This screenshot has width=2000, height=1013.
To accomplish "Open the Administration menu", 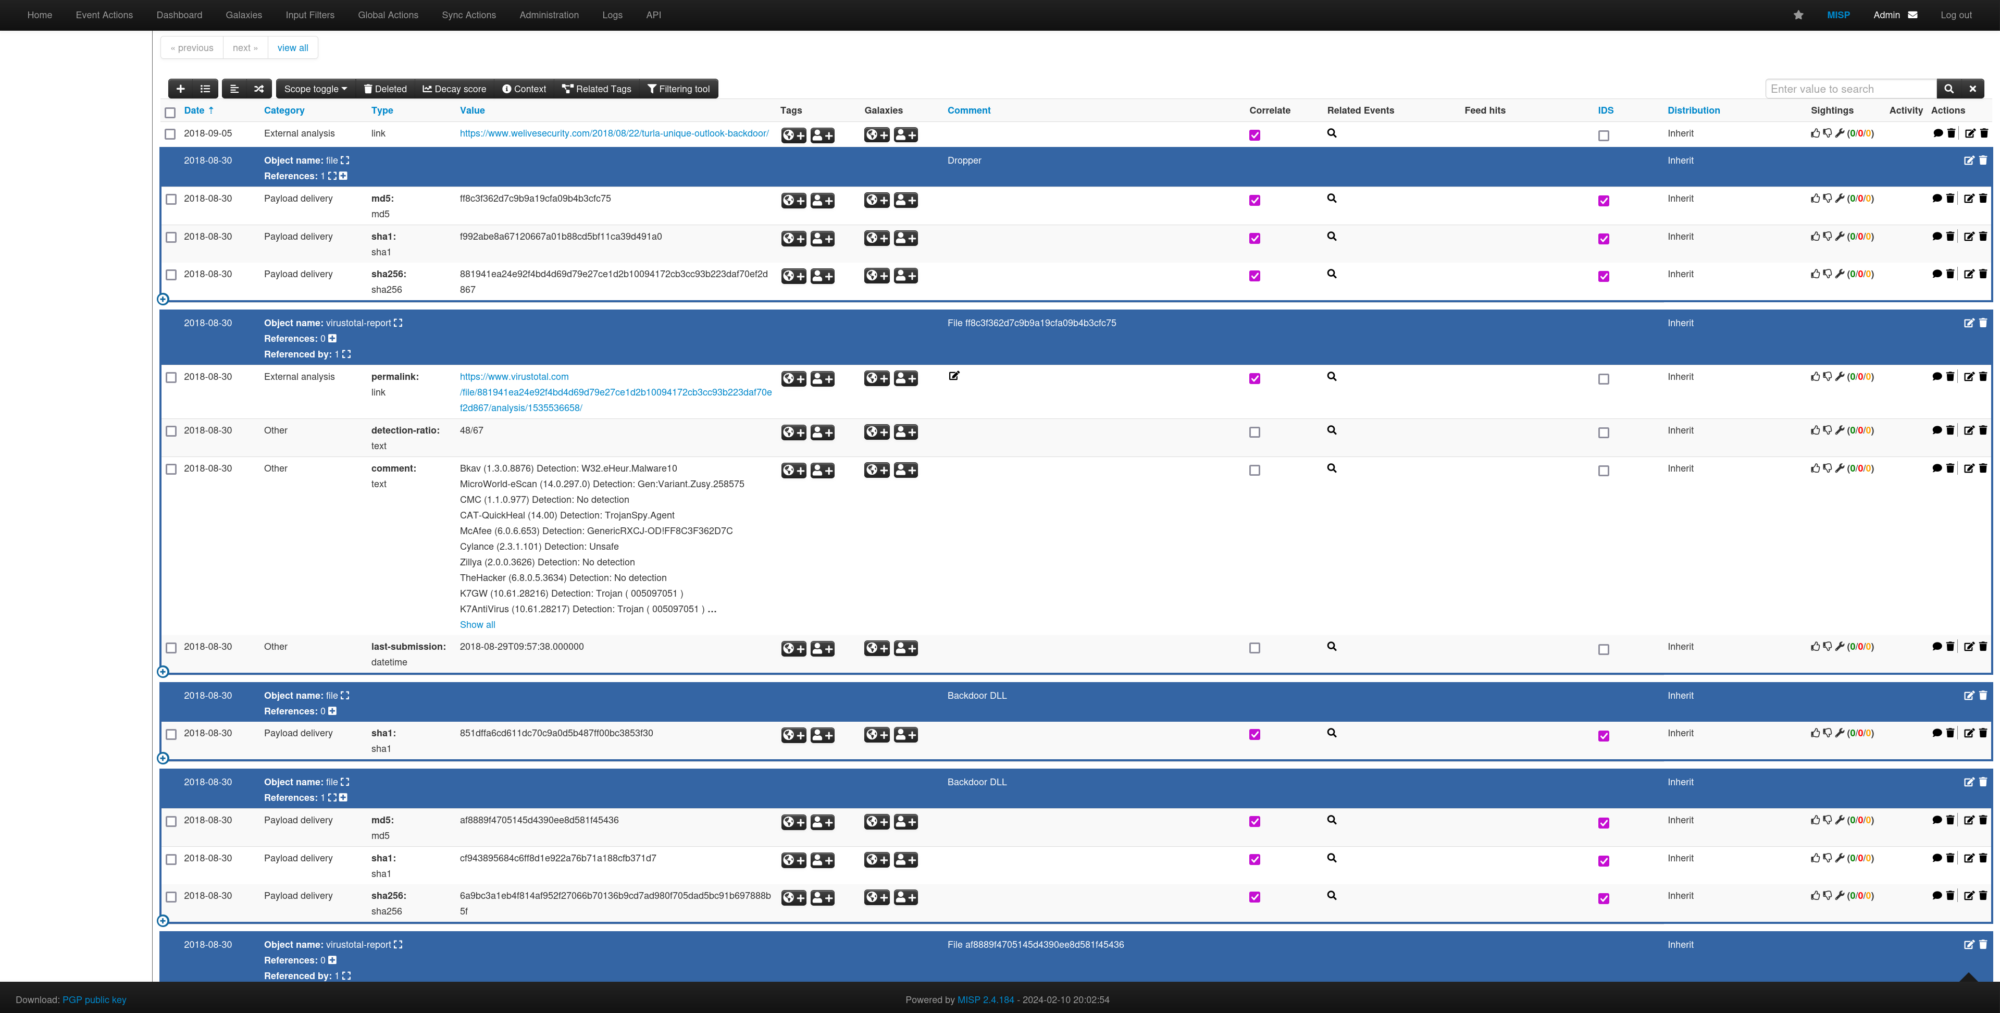I will [x=548, y=15].
